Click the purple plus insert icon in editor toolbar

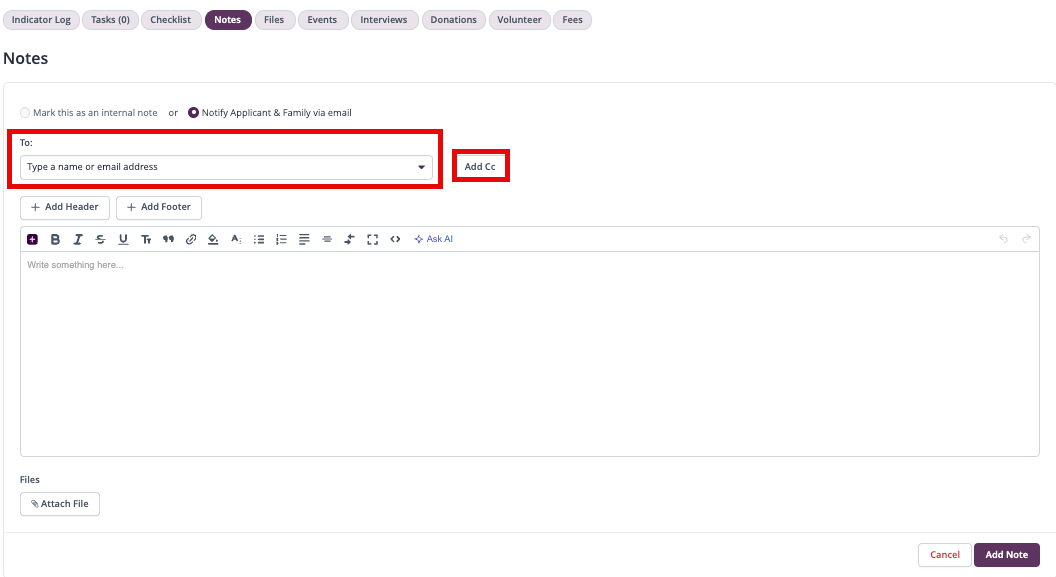click(32, 239)
